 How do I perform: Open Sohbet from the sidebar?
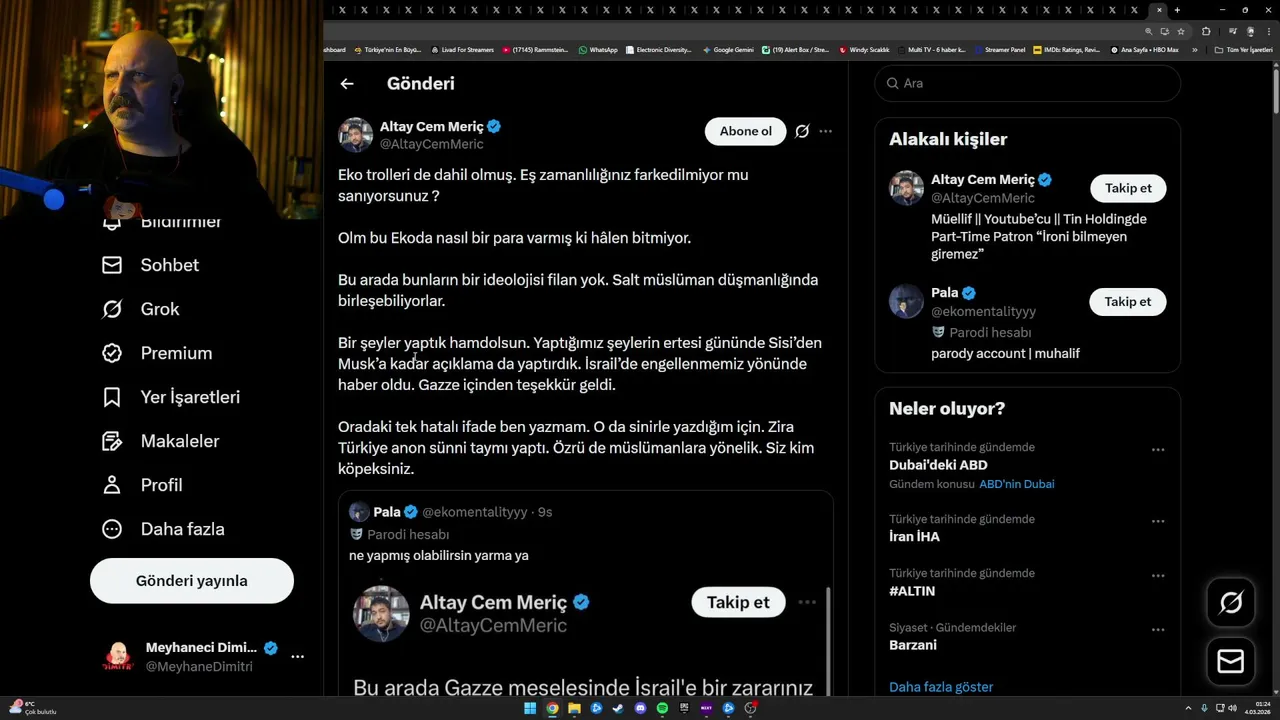point(152,265)
